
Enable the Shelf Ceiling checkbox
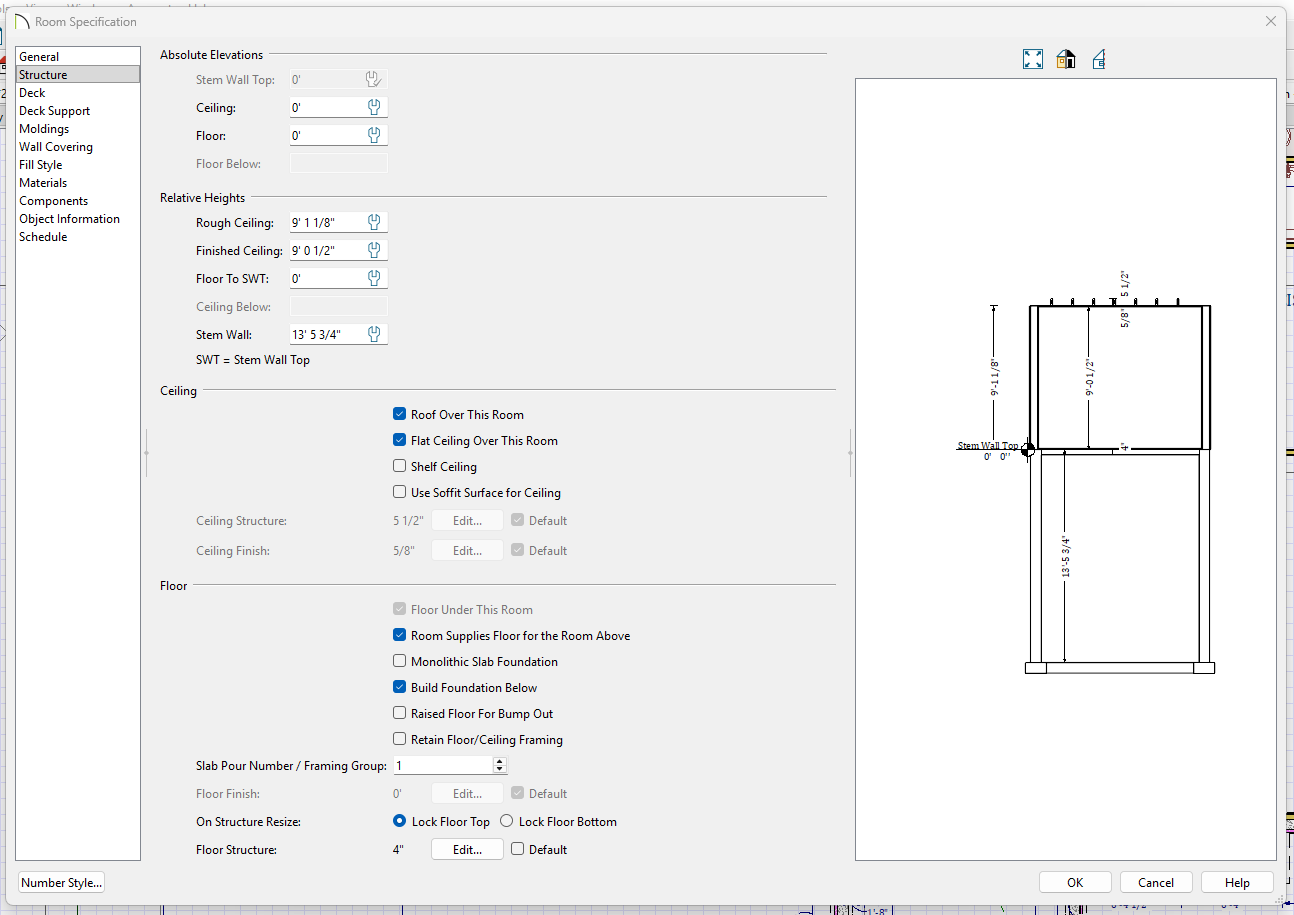point(400,467)
